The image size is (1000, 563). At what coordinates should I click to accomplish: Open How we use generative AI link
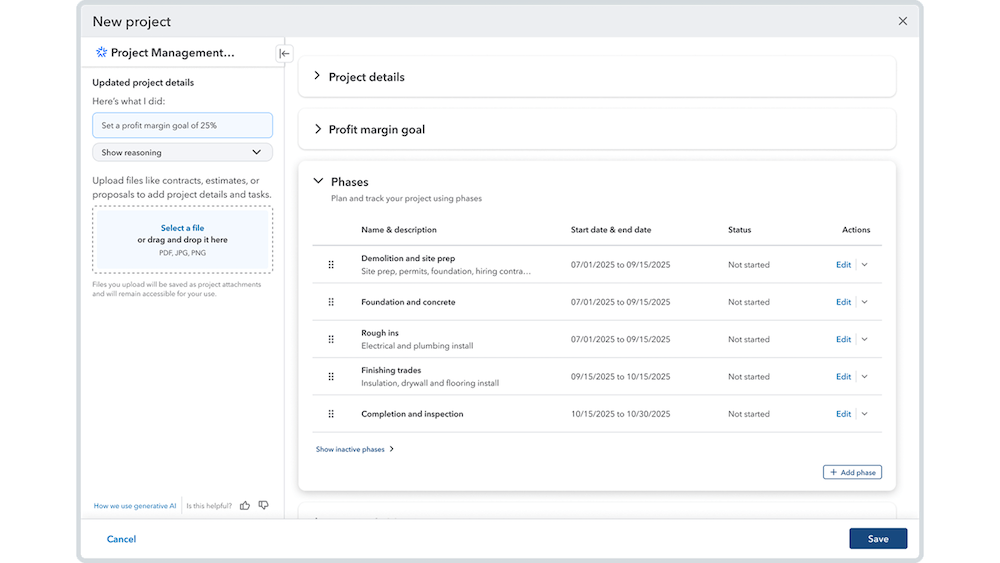[x=135, y=506]
